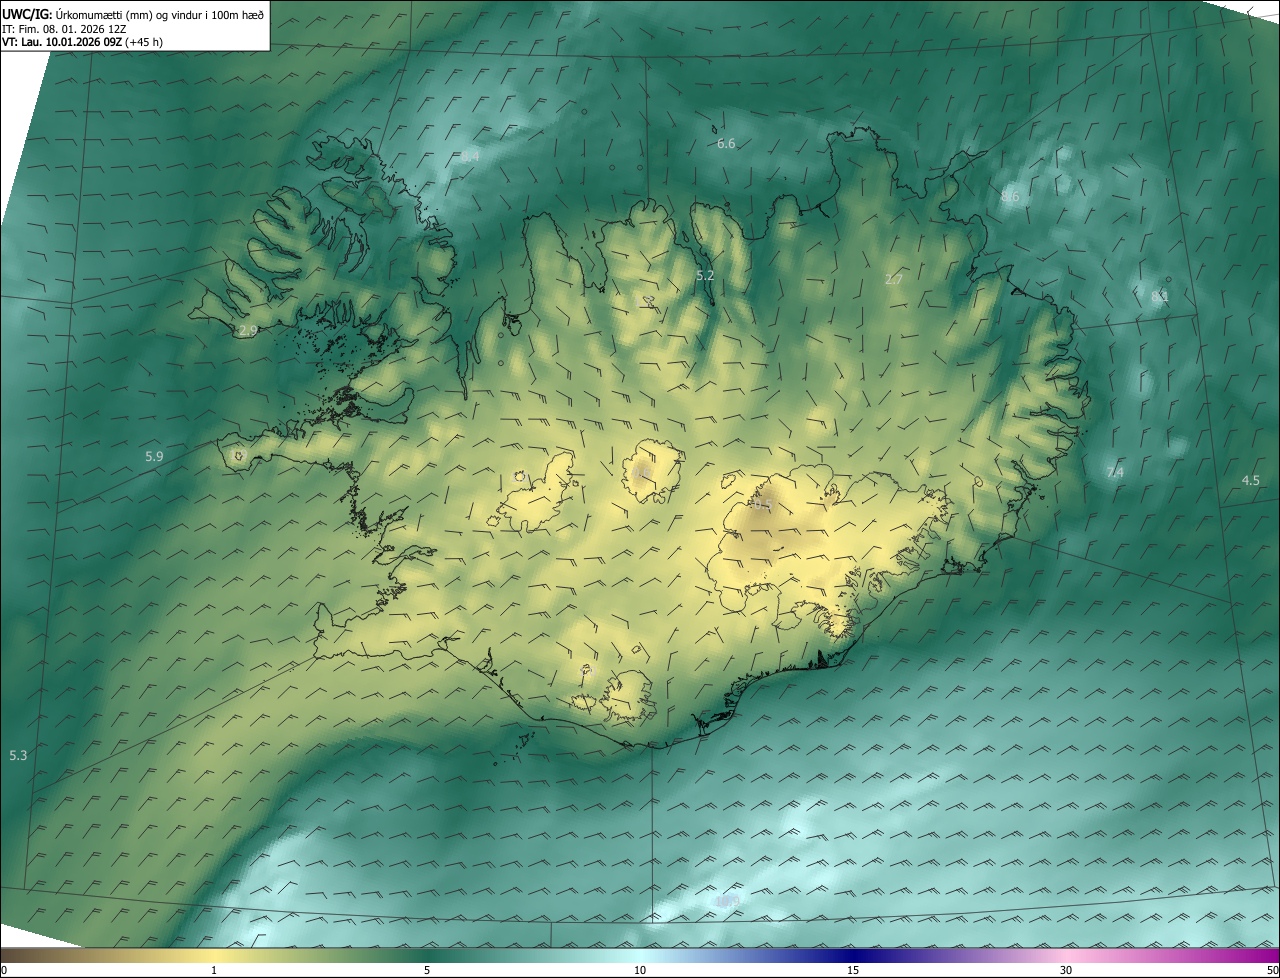This screenshot has height=978, width=1280.
Task: Click the 1 tick on the color scale
Action: click(214, 970)
